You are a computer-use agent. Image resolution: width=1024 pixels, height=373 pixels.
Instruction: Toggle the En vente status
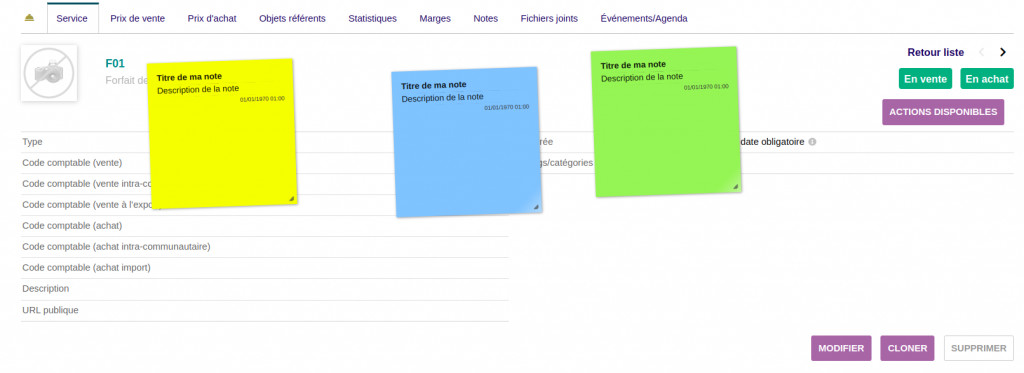[925, 78]
